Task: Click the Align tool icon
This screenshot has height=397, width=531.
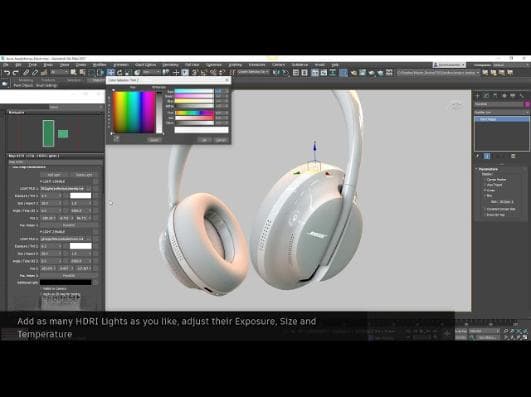Action: pos(285,72)
